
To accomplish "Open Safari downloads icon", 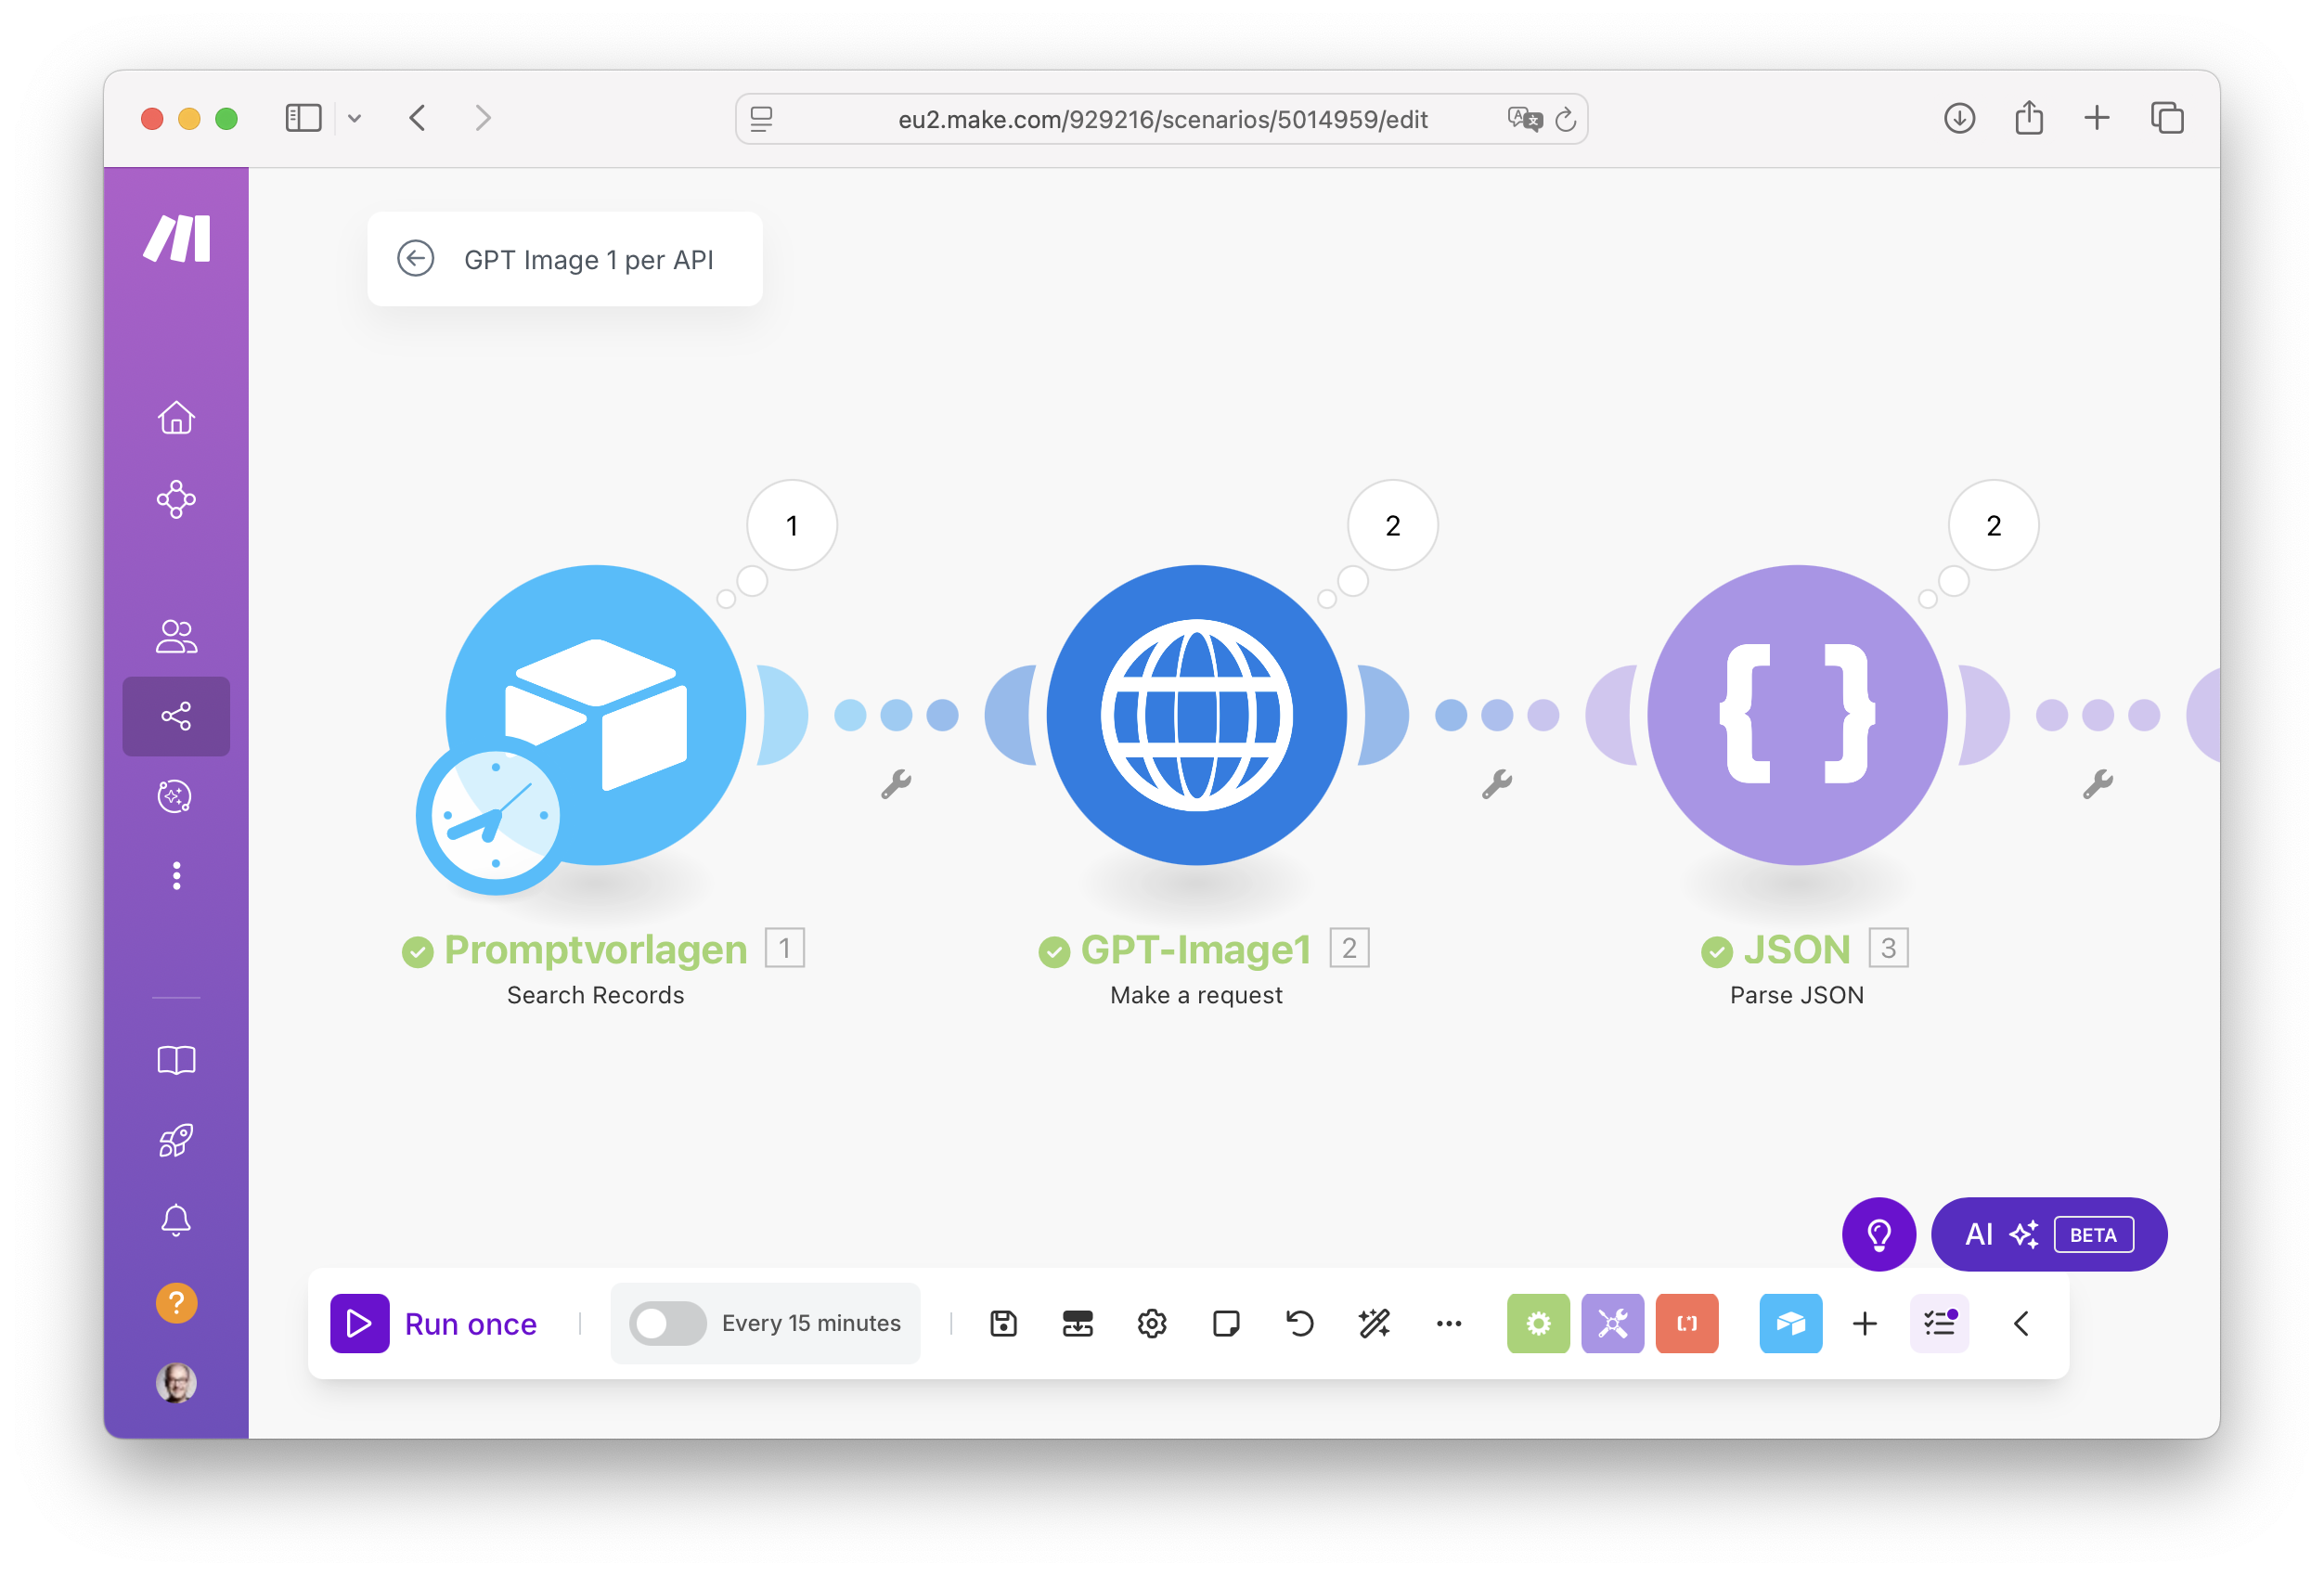I will (1959, 118).
